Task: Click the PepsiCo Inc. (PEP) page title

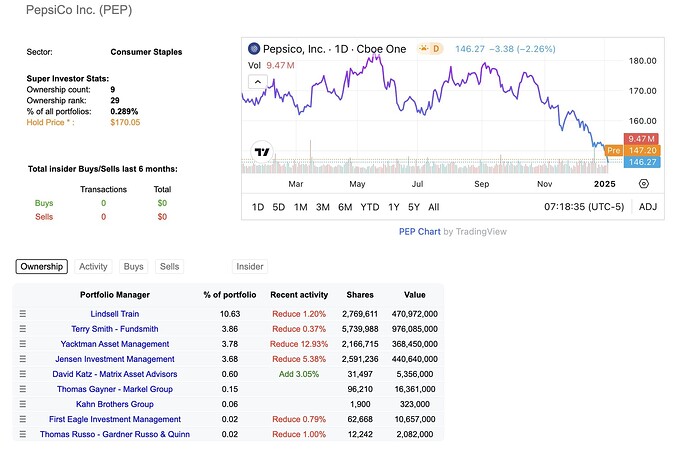Action: point(79,10)
